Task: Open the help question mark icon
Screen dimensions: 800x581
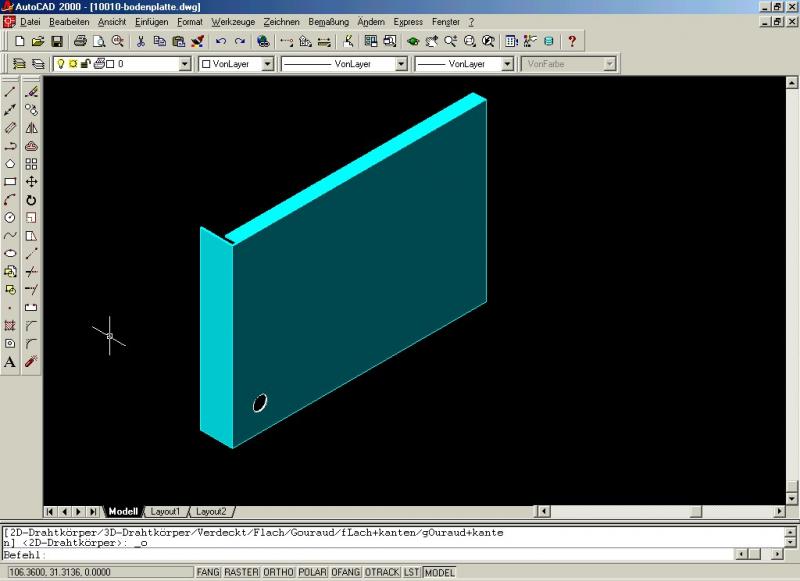Action: (571, 41)
